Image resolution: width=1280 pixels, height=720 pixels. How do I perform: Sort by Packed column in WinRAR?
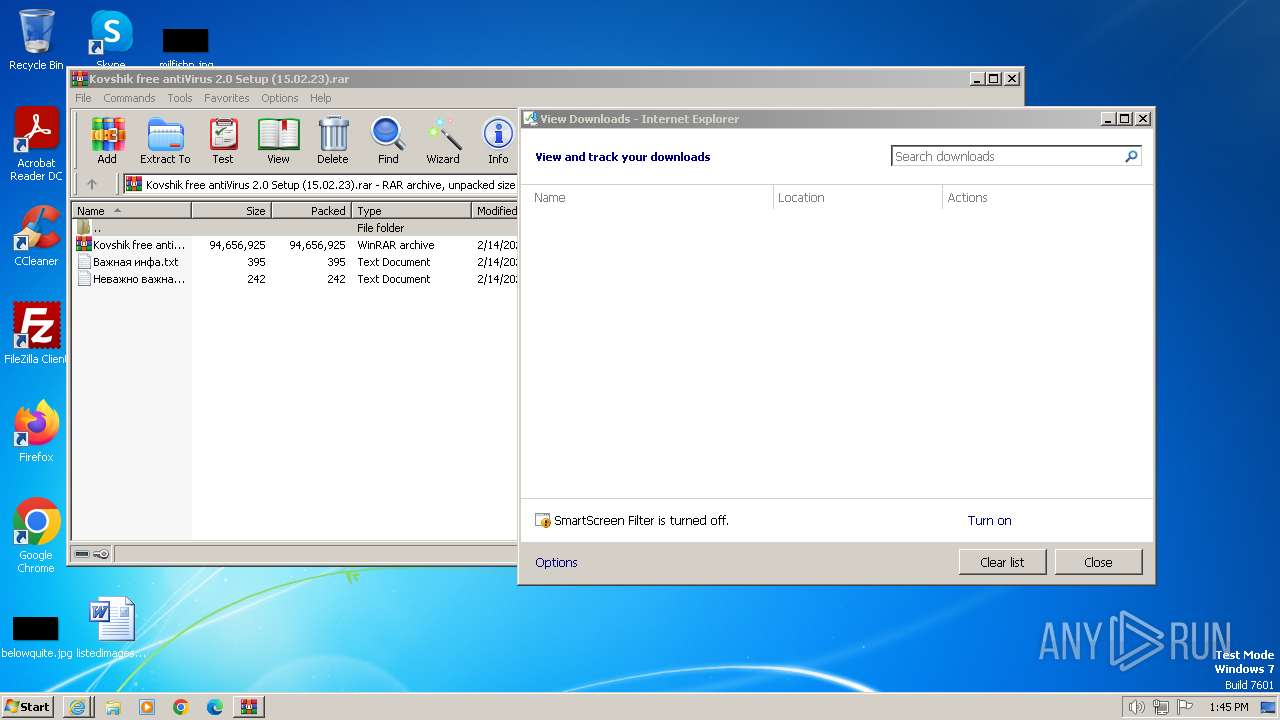tap(311, 211)
